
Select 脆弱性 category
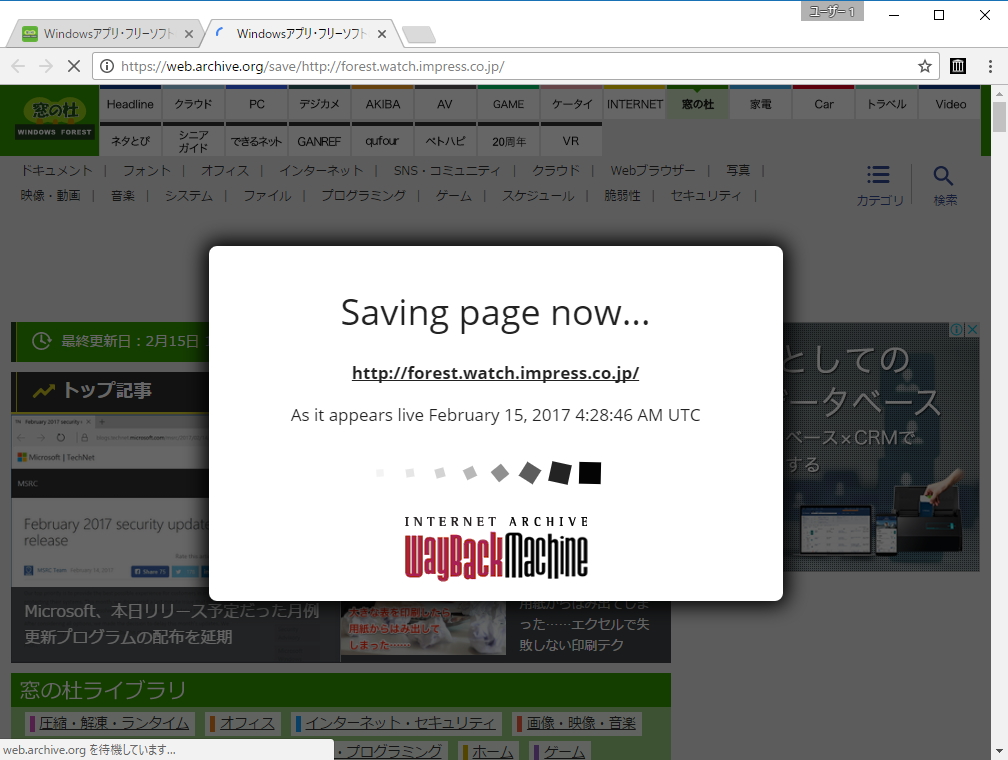(x=622, y=195)
